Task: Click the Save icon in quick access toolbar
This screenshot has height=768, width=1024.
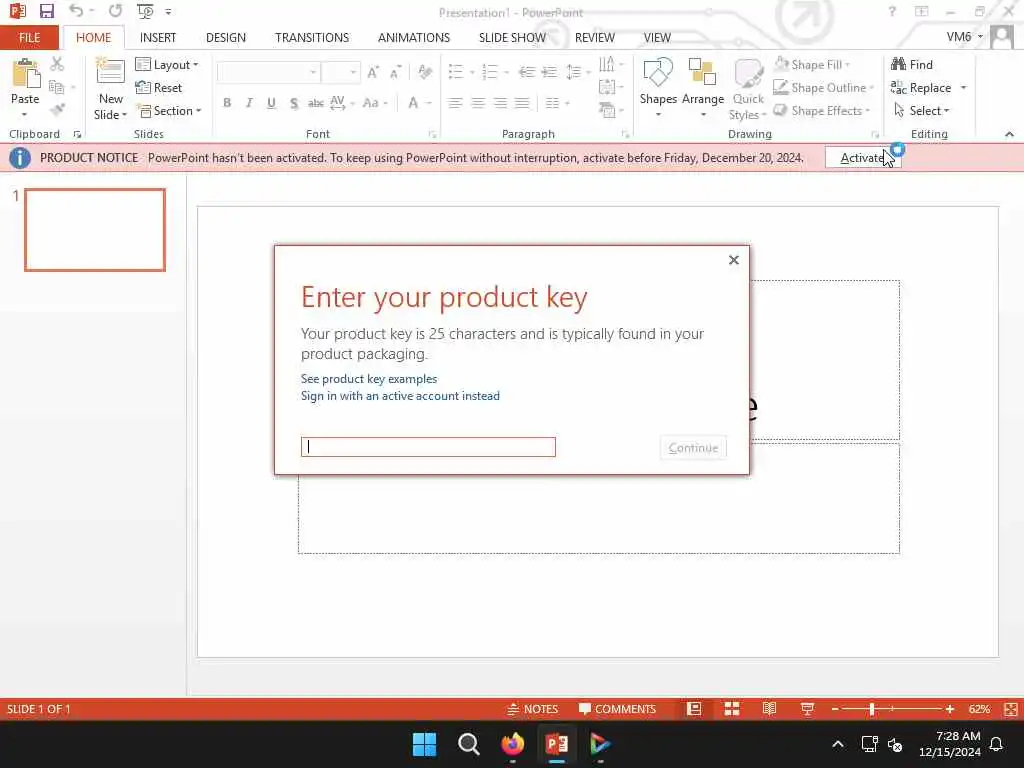Action: (x=46, y=11)
